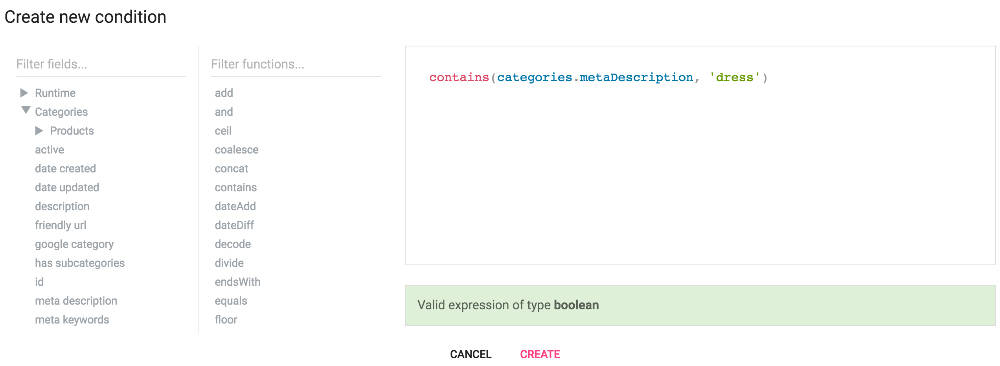Image resolution: width=1000 pixels, height=366 pixels.
Task: Choose the 'concat' function
Action: point(232,169)
